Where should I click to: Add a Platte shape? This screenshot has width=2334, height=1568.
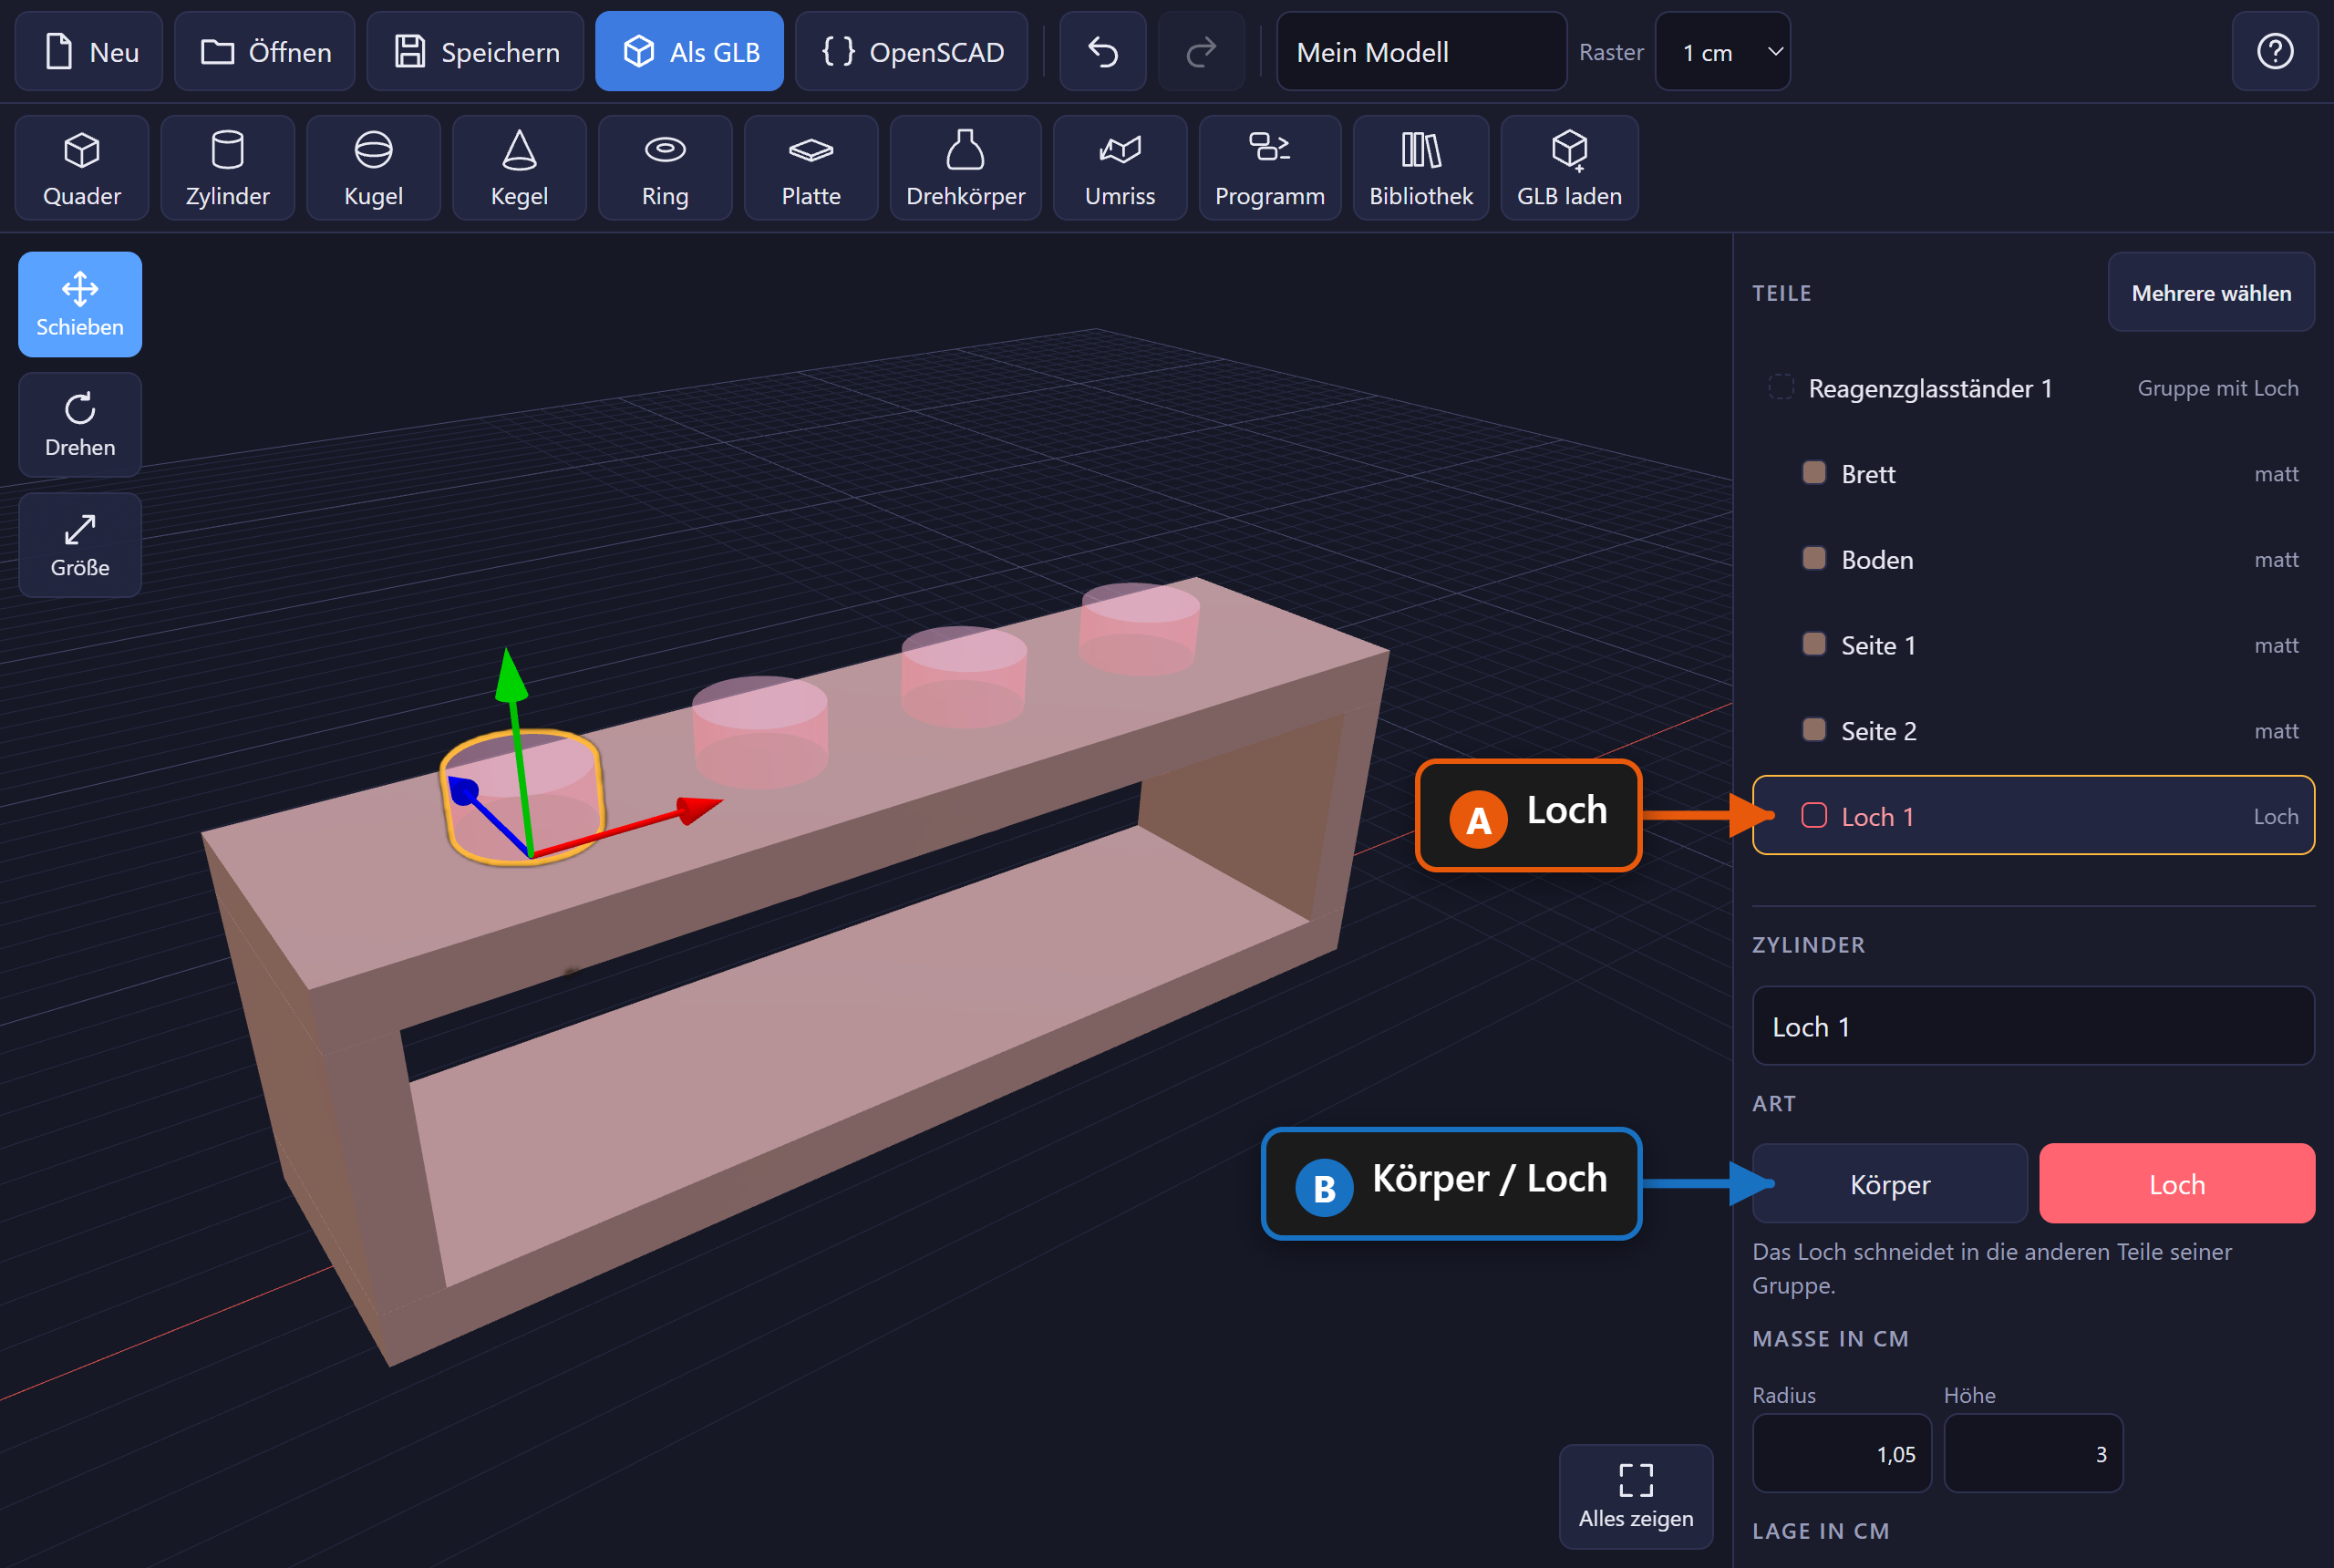tap(811, 167)
